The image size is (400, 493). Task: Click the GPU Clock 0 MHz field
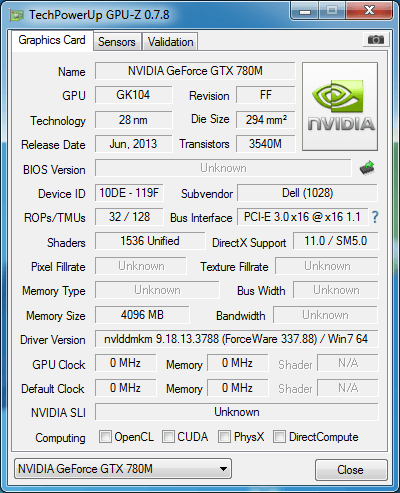click(126, 363)
